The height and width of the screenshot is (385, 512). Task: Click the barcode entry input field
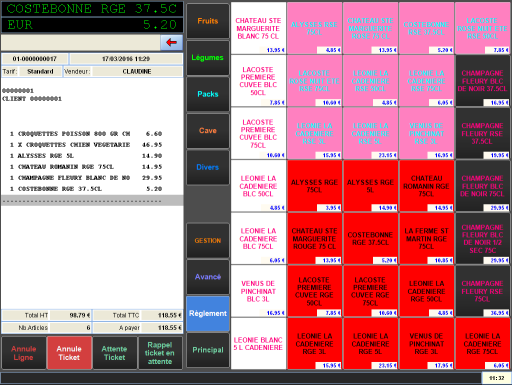(81, 43)
